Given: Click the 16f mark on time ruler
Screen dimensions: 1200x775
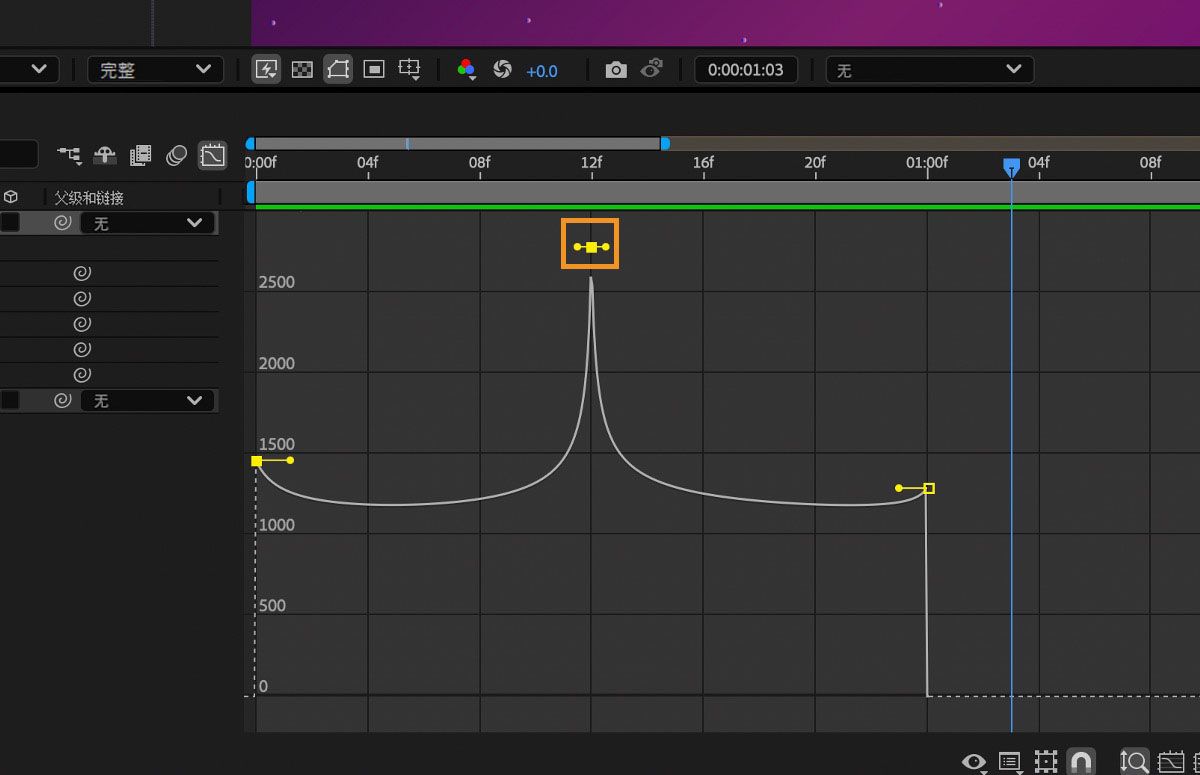Looking at the screenshot, I should tap(703, 162).
